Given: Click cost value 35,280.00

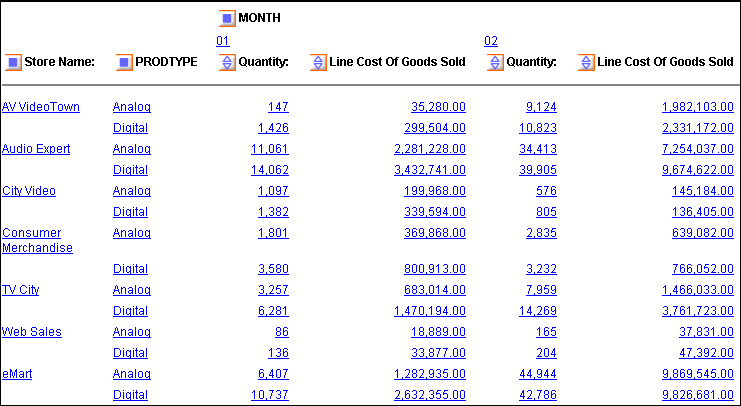Looking at the screenshot, I should click(x=439, y=107).
